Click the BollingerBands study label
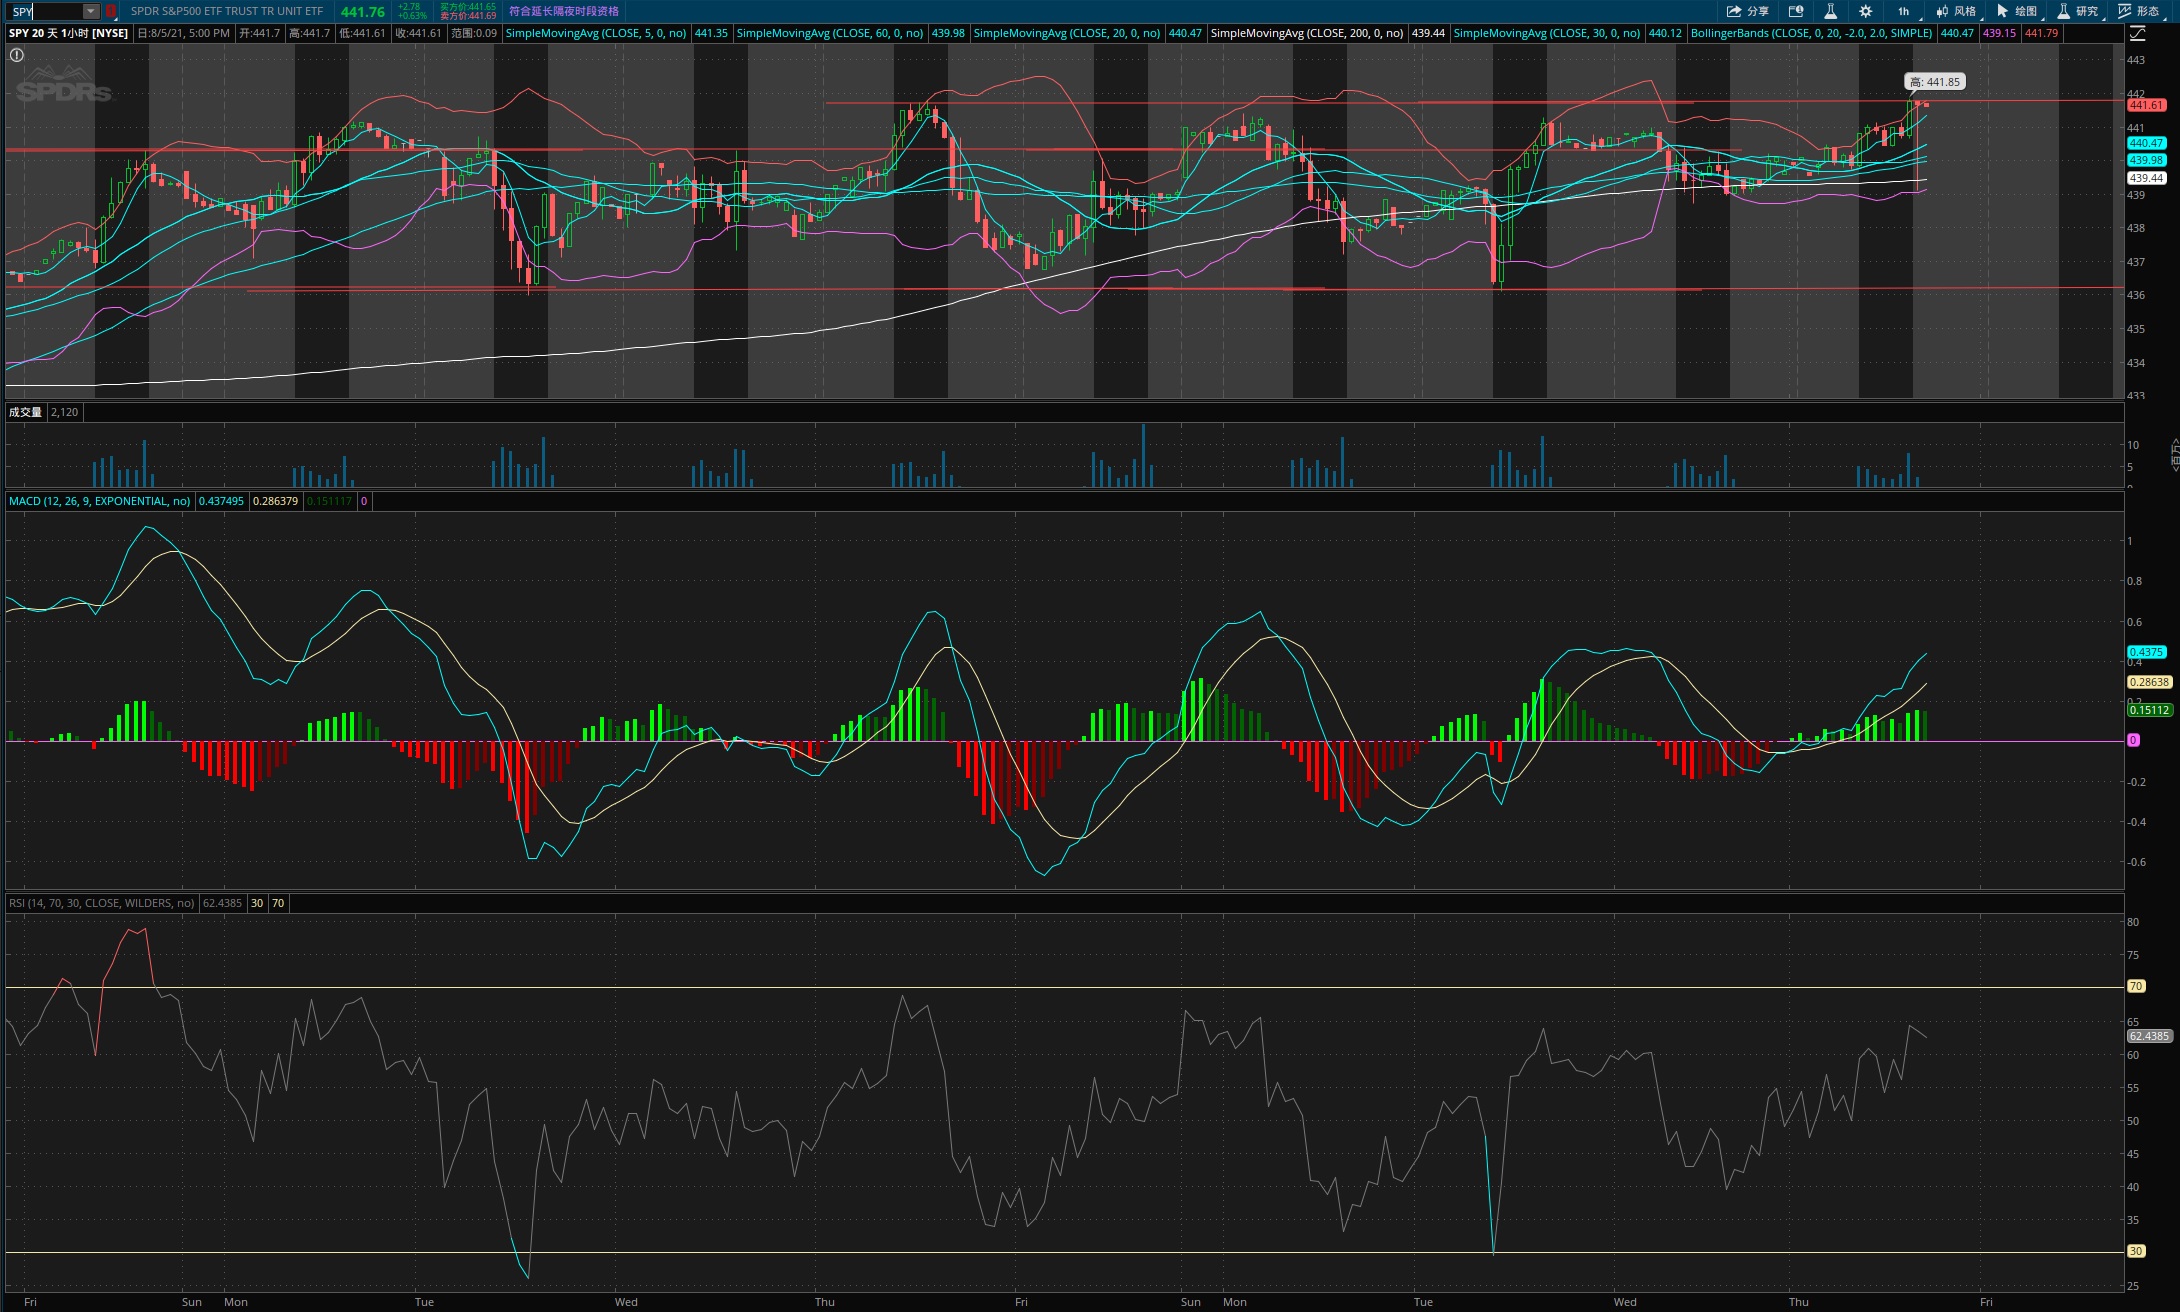The height and width of the screenshot is (1312, 2180). point(1811,33)
